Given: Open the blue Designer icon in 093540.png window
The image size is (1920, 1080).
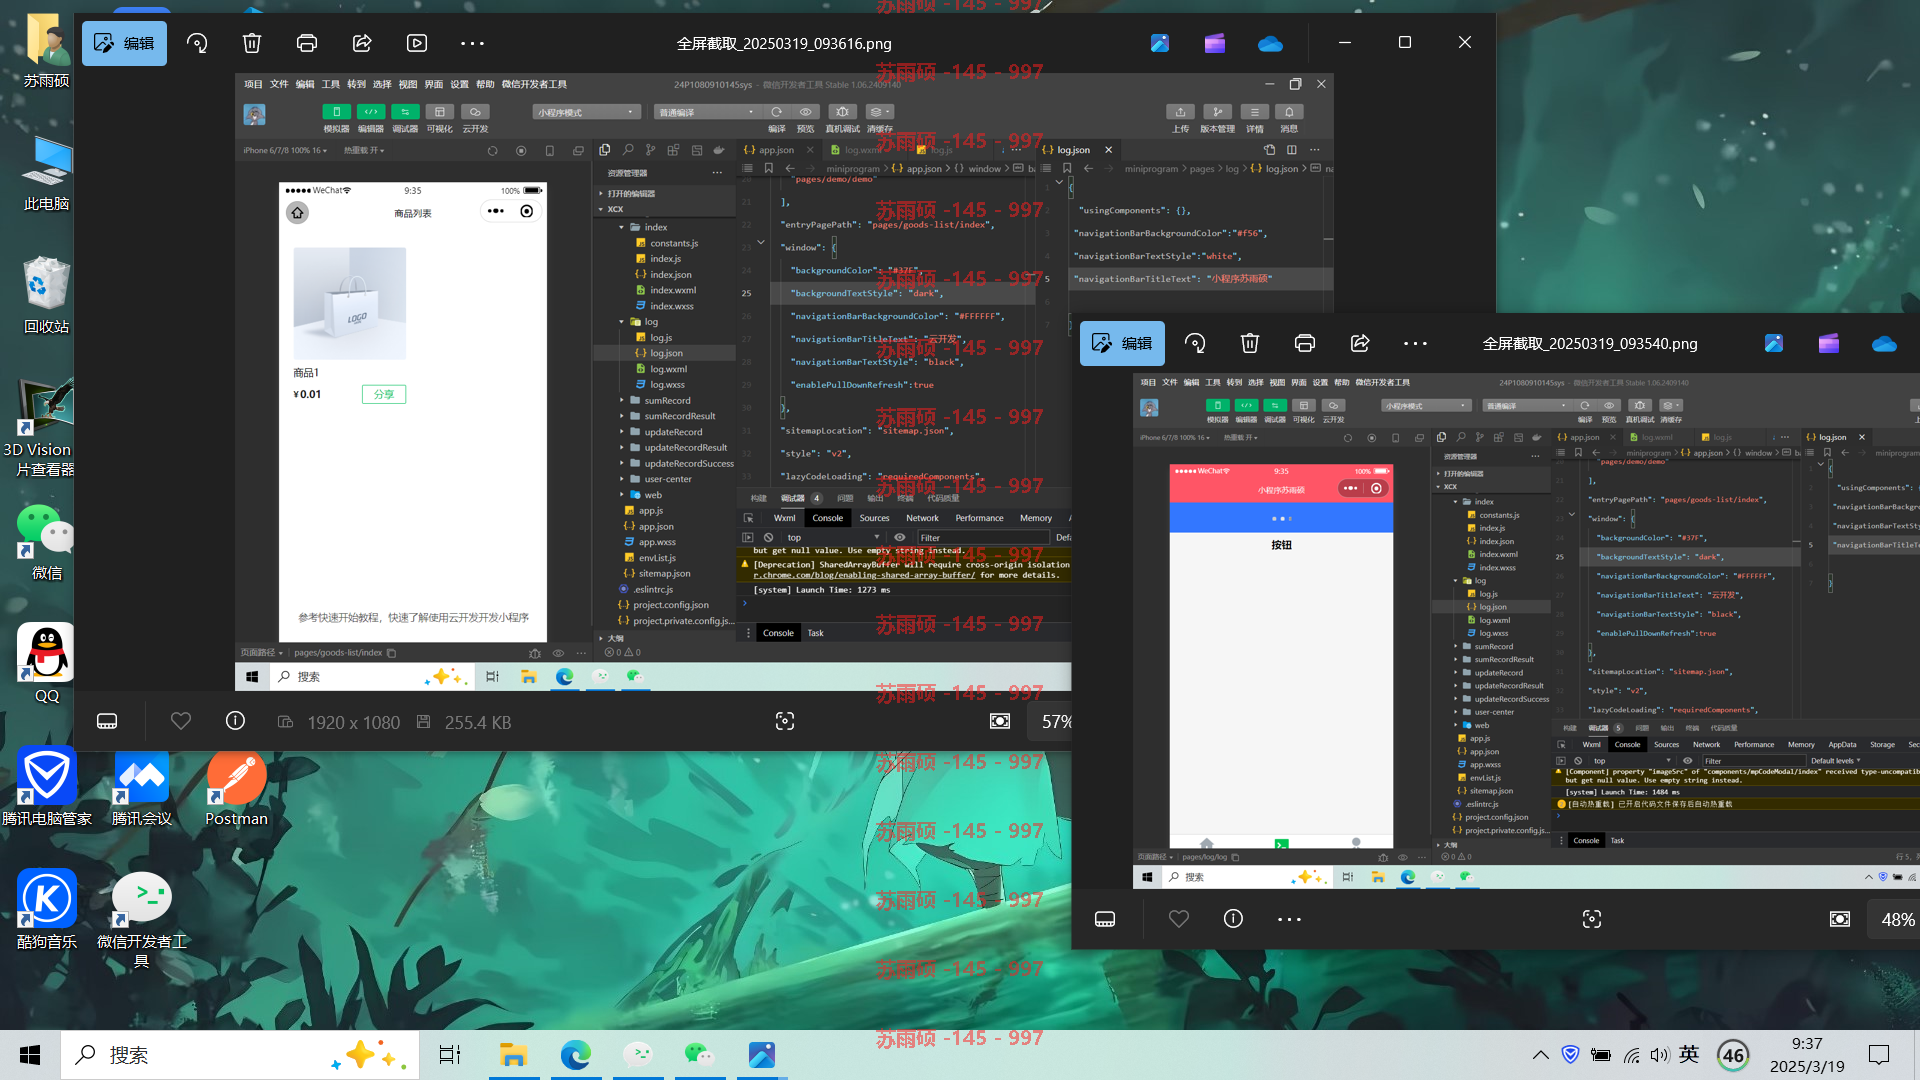Looking at the screenshot, I should click(x=1774, y=343).
